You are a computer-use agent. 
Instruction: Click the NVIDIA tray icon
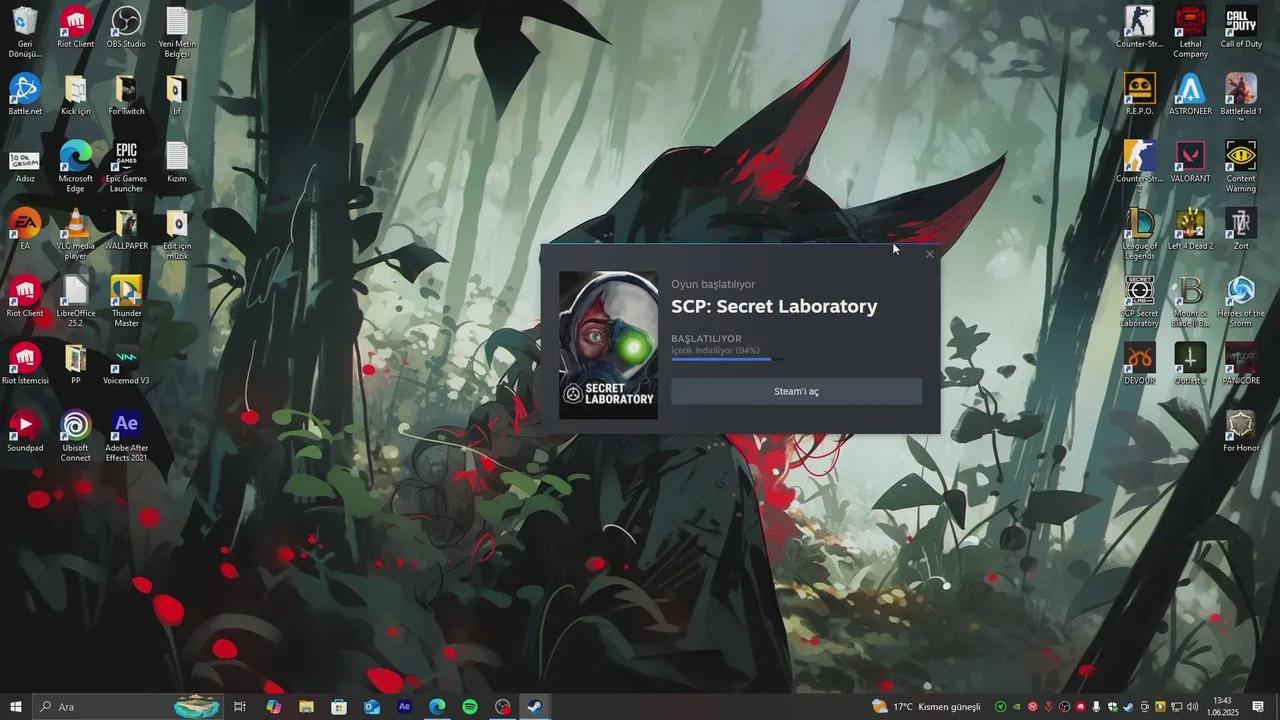point(1017,707)
